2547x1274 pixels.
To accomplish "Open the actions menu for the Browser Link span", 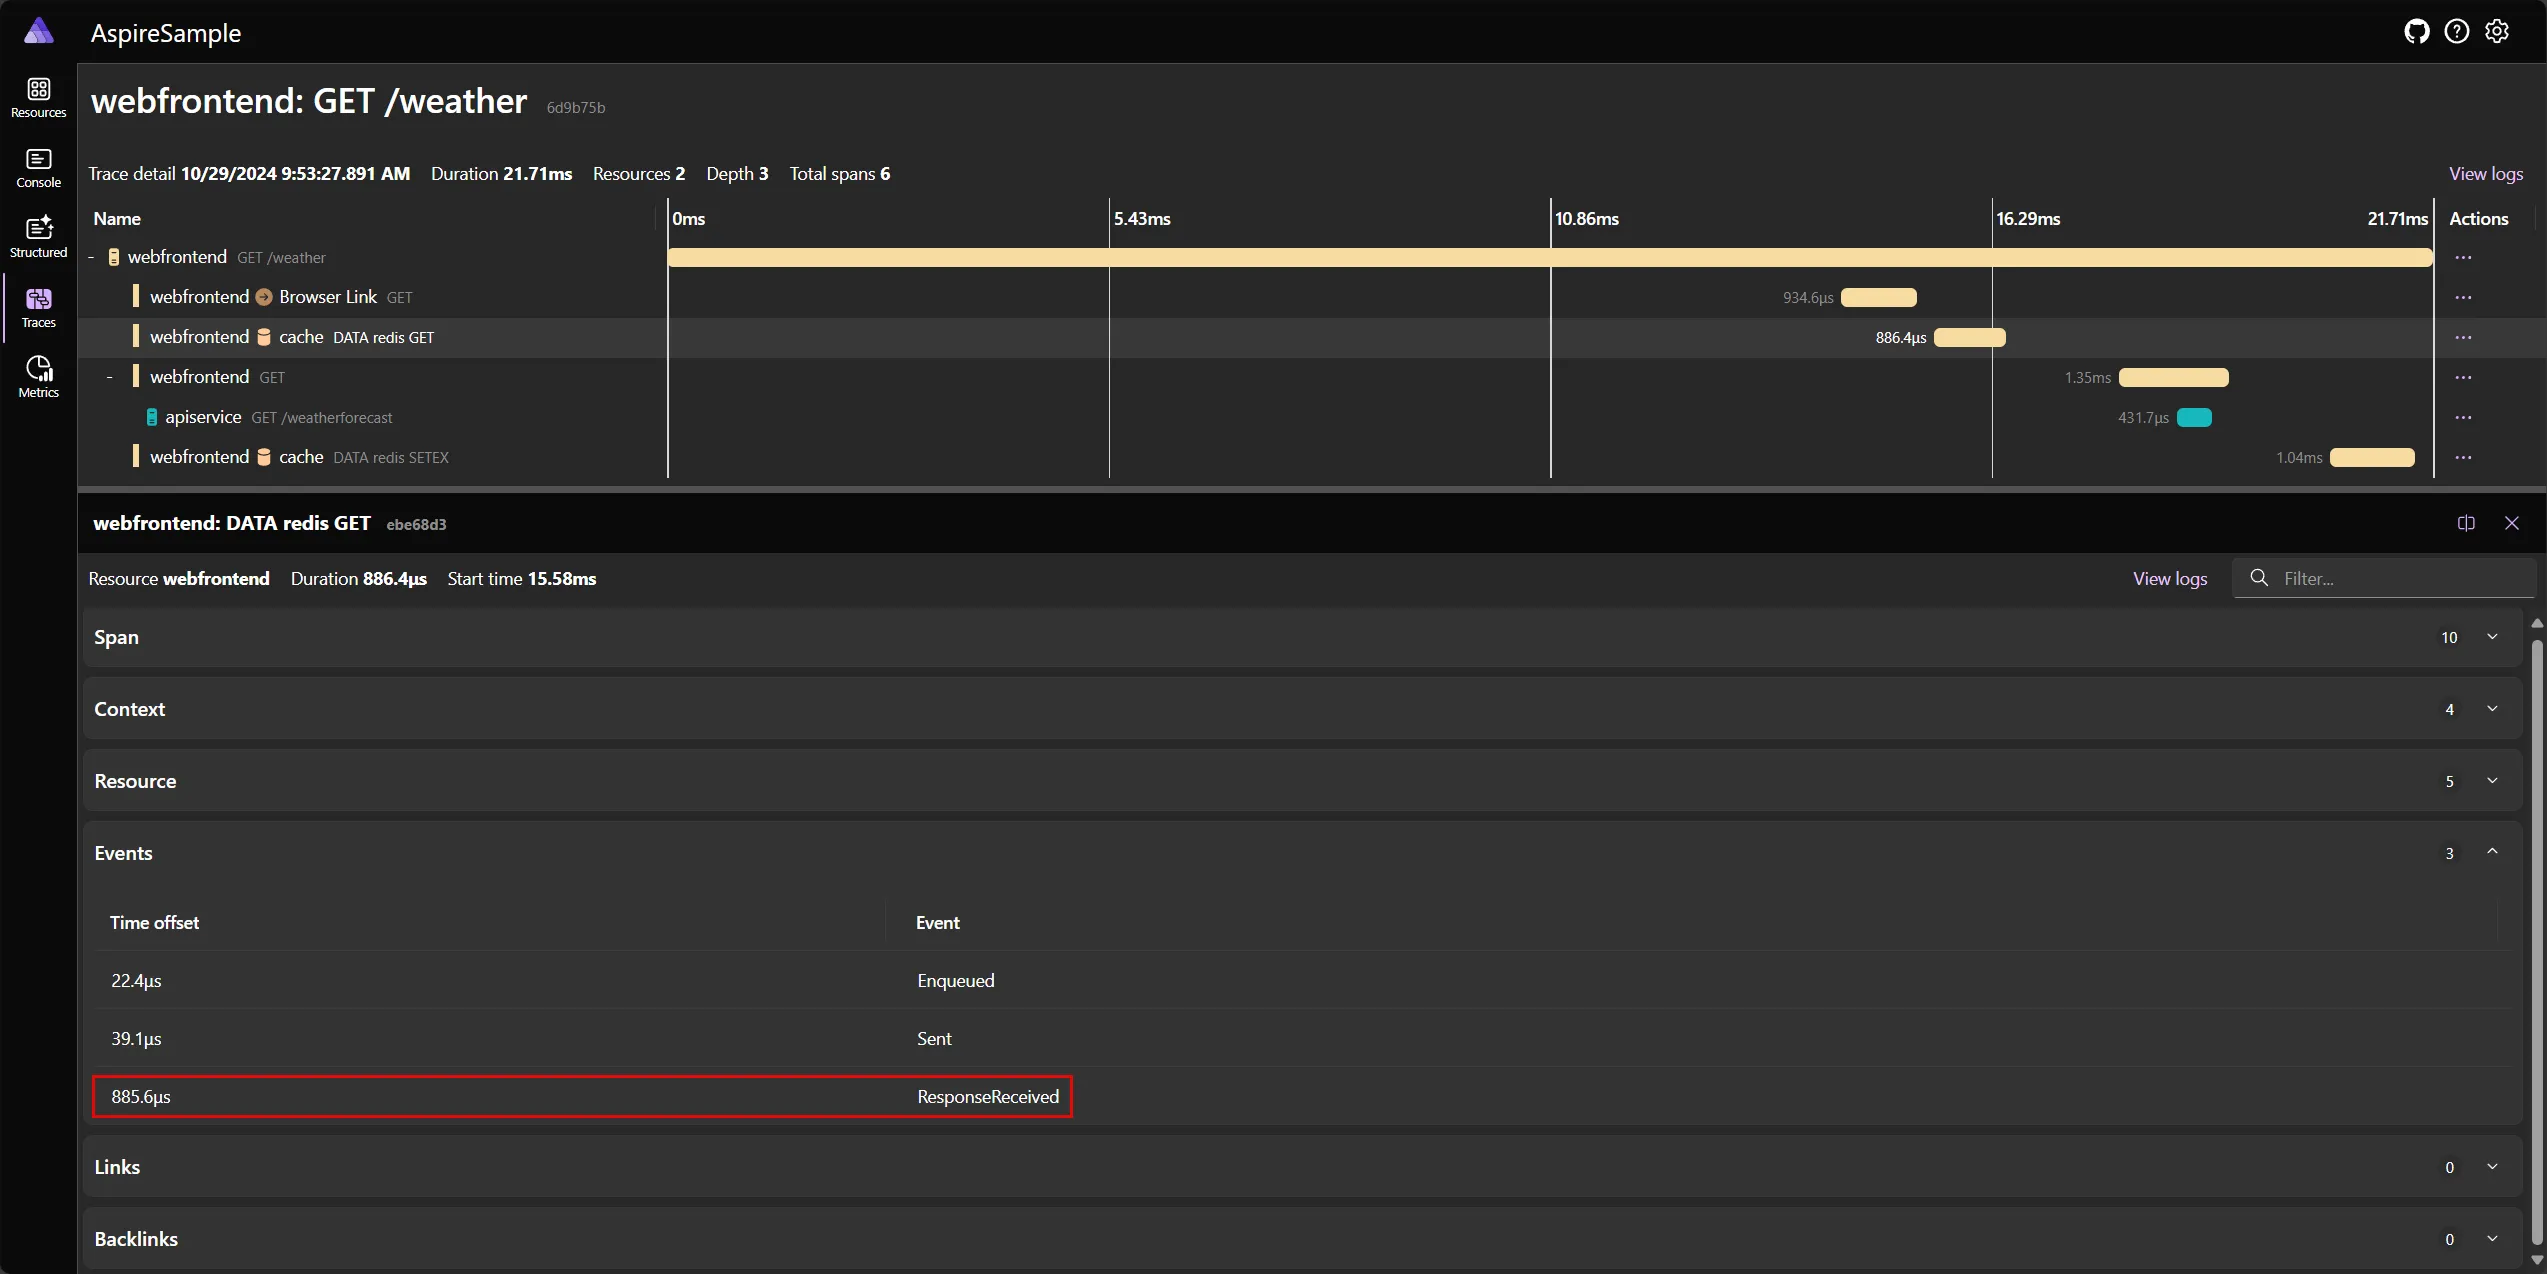I will click(x=2463, y=297).
